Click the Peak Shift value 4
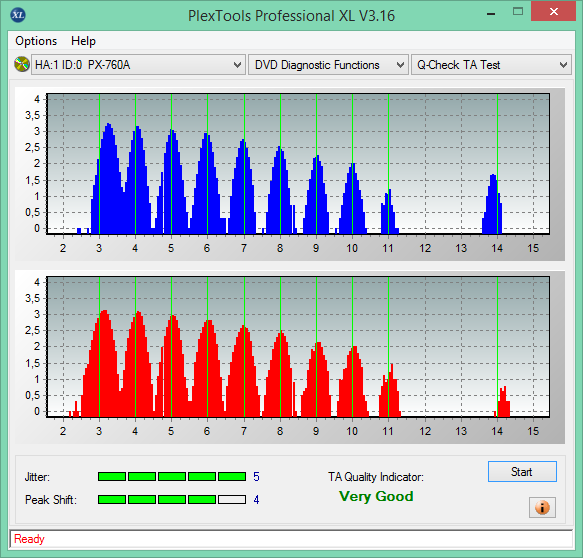 [256, 499]
